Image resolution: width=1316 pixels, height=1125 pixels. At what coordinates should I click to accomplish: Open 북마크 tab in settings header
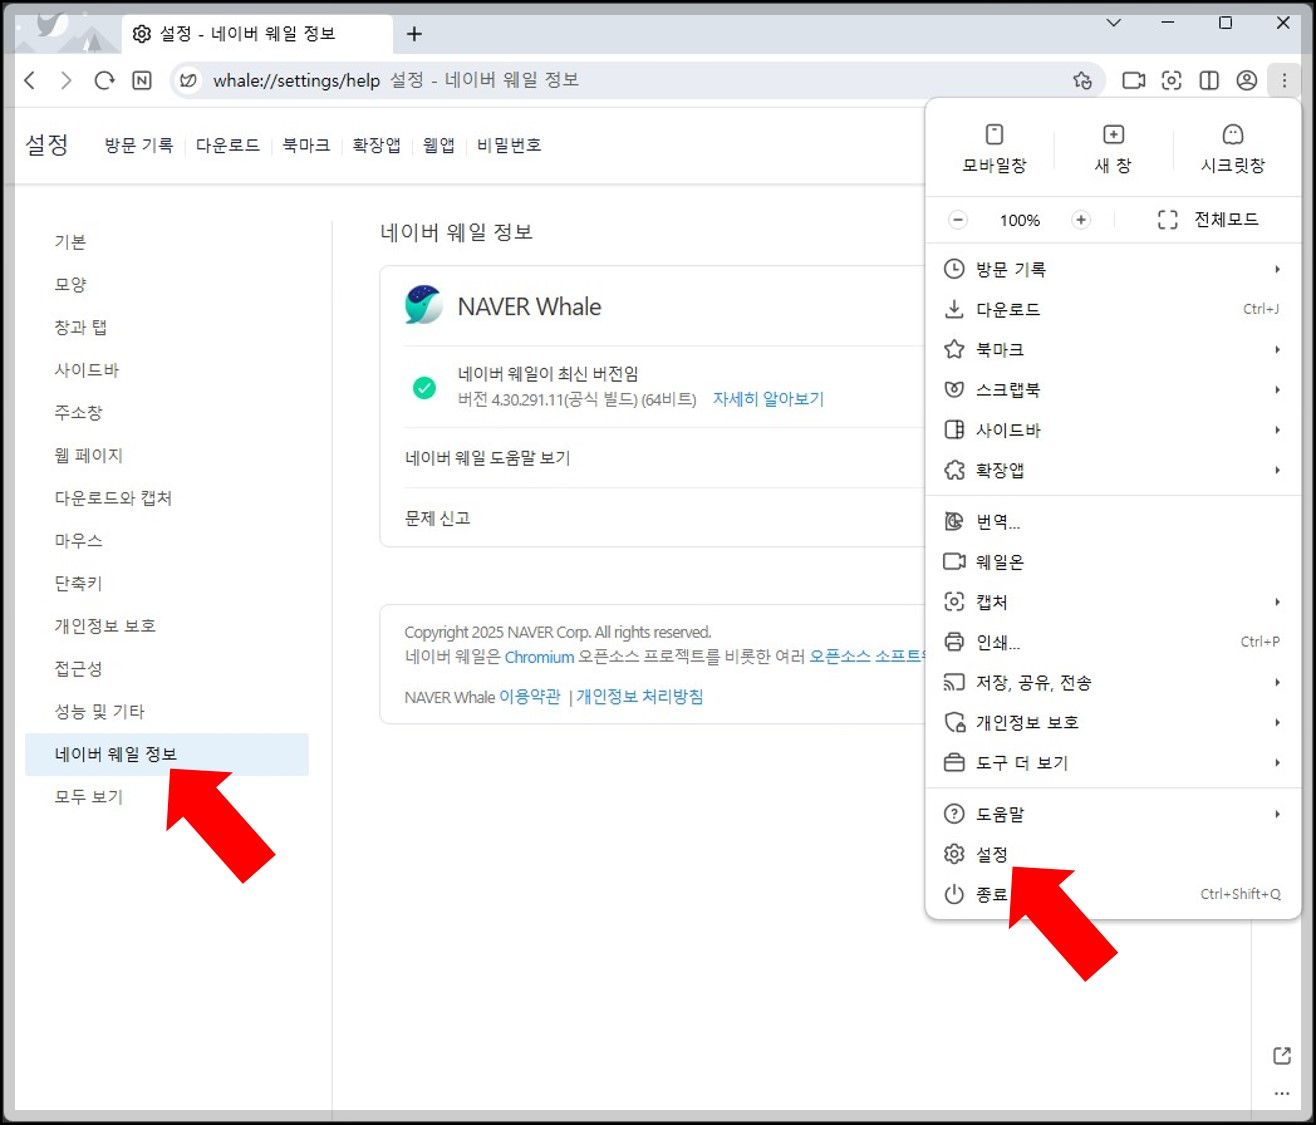pyautogui.click(x=306, y=145)
